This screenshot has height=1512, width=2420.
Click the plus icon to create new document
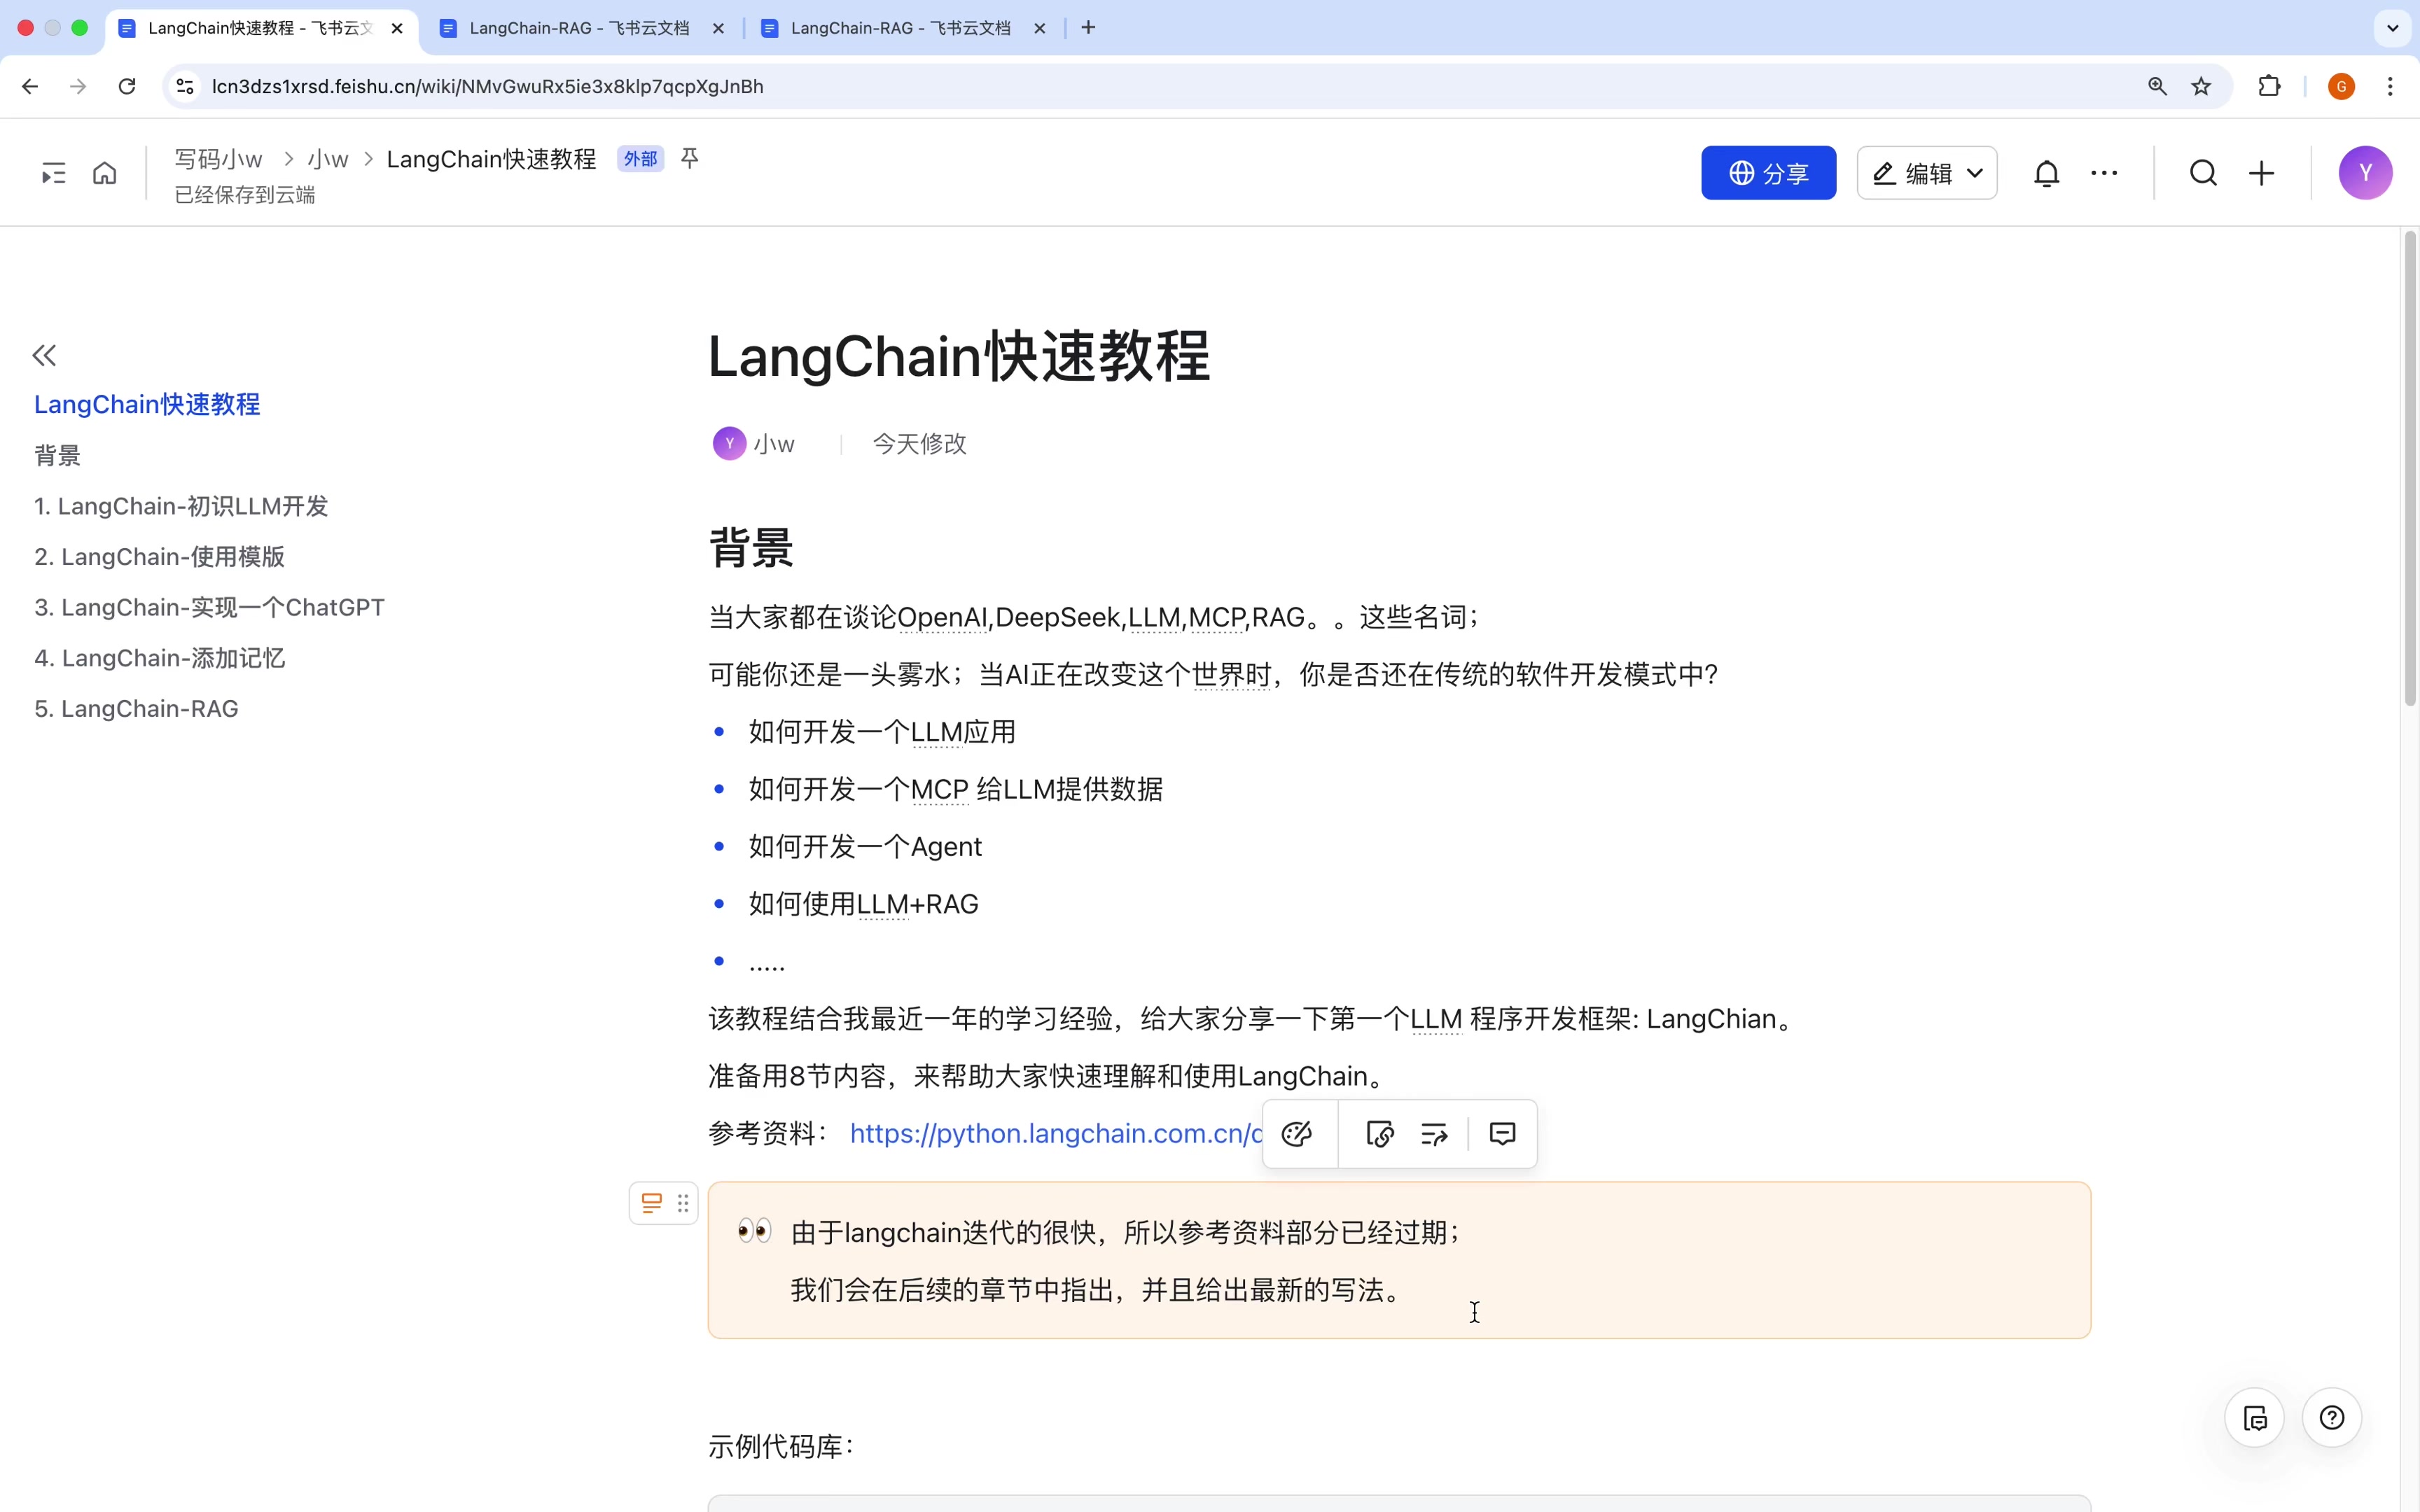(2261, 172)
